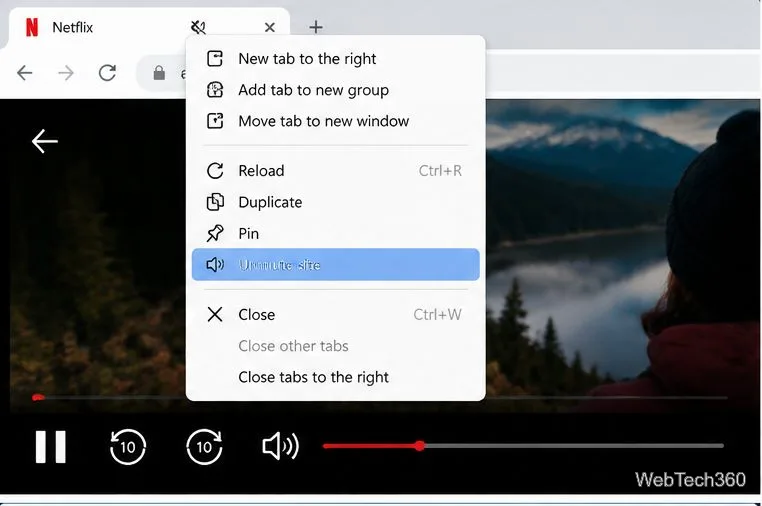Select Move tab to new window
The height and width of the screenshot is (506, 762).
point(335,121)
